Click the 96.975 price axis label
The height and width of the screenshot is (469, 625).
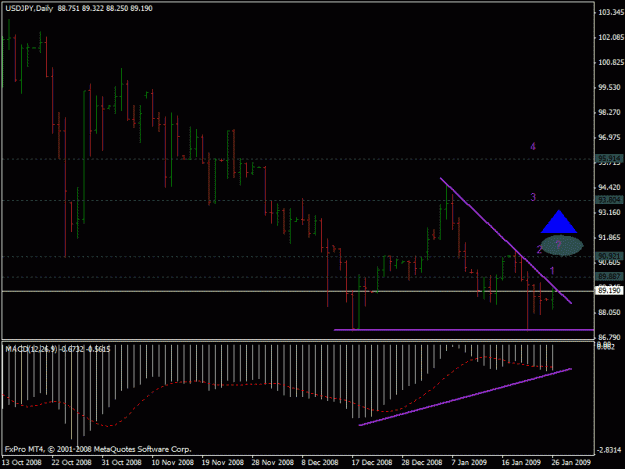point(609,137)
